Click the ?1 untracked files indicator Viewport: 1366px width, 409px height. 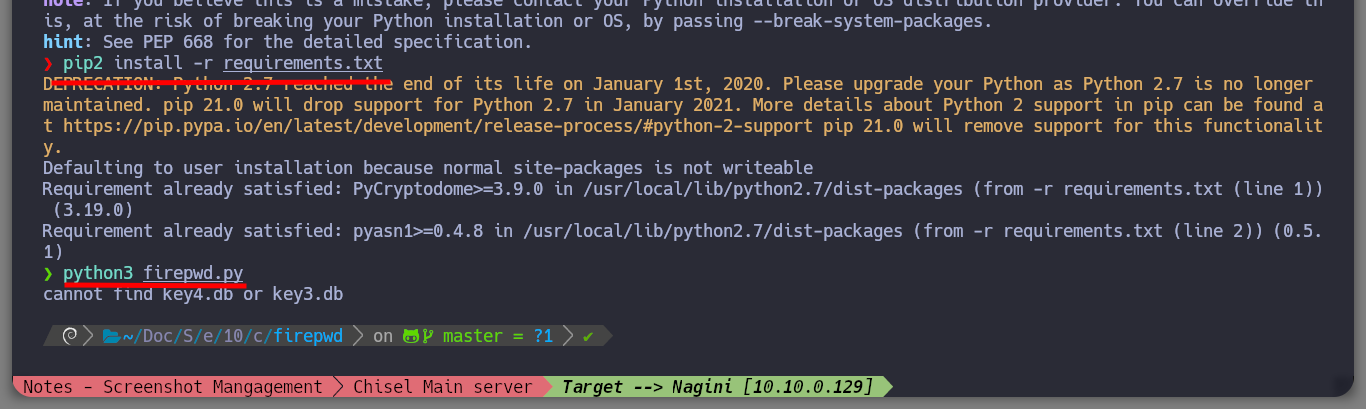[x=543, y=337]
